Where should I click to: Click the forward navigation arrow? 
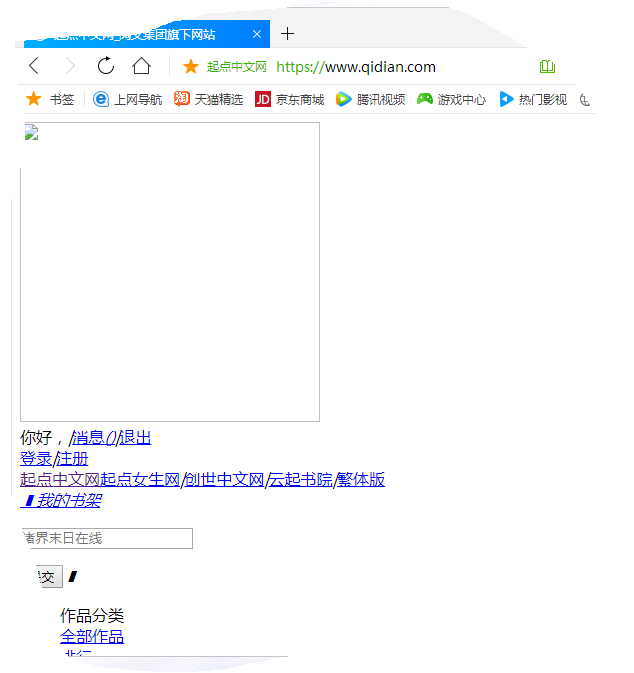click(70, 67)
